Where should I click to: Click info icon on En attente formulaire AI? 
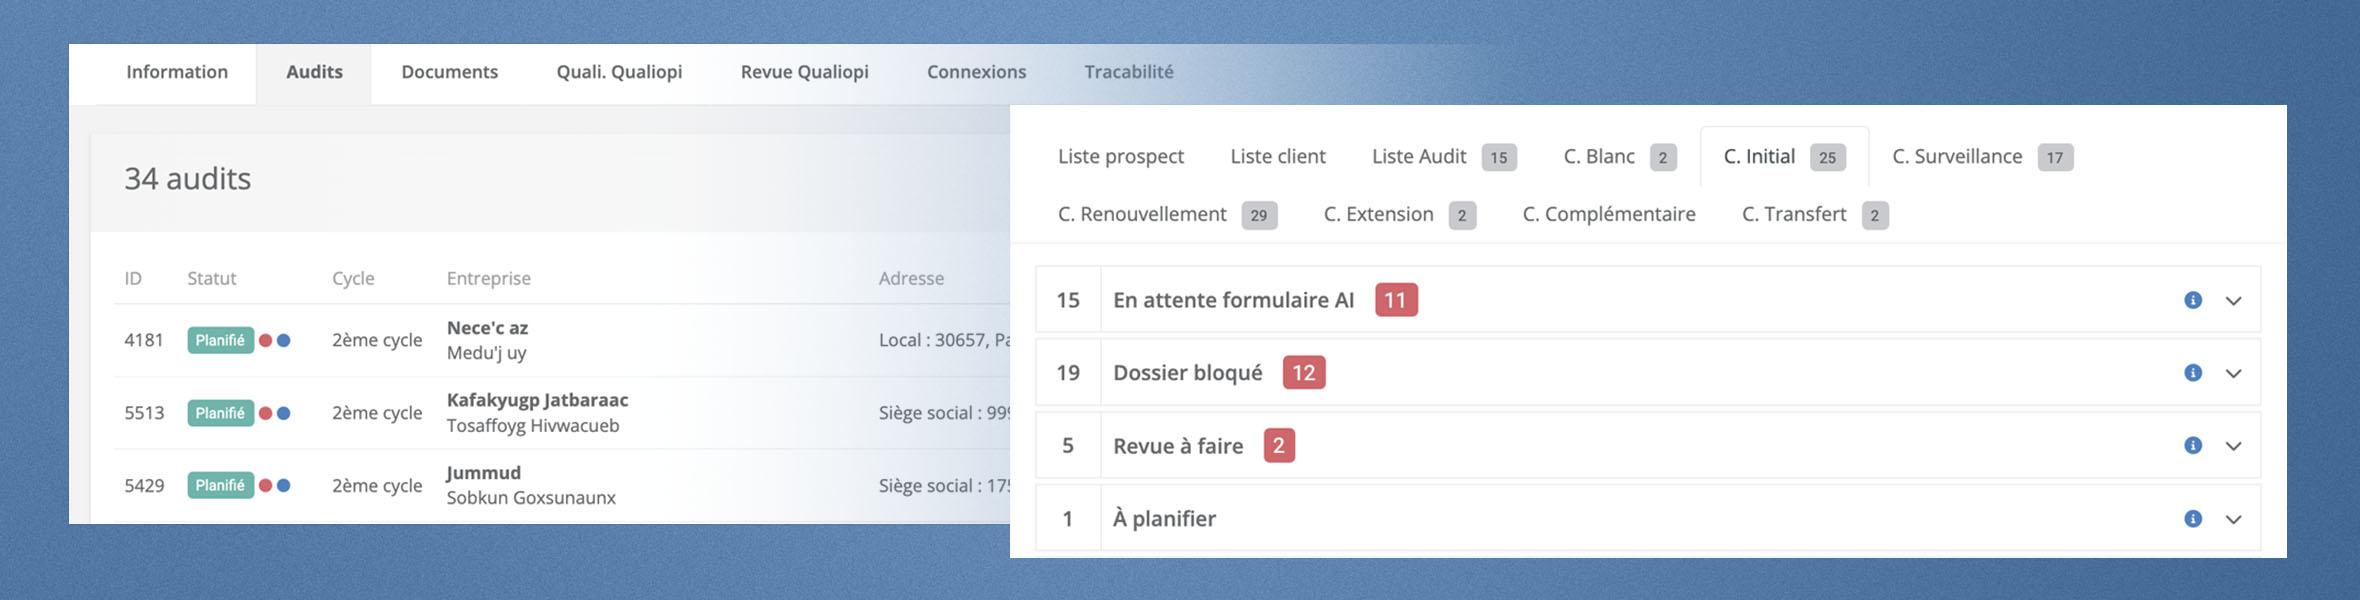pyautogui.click(x=2193, y=300)
